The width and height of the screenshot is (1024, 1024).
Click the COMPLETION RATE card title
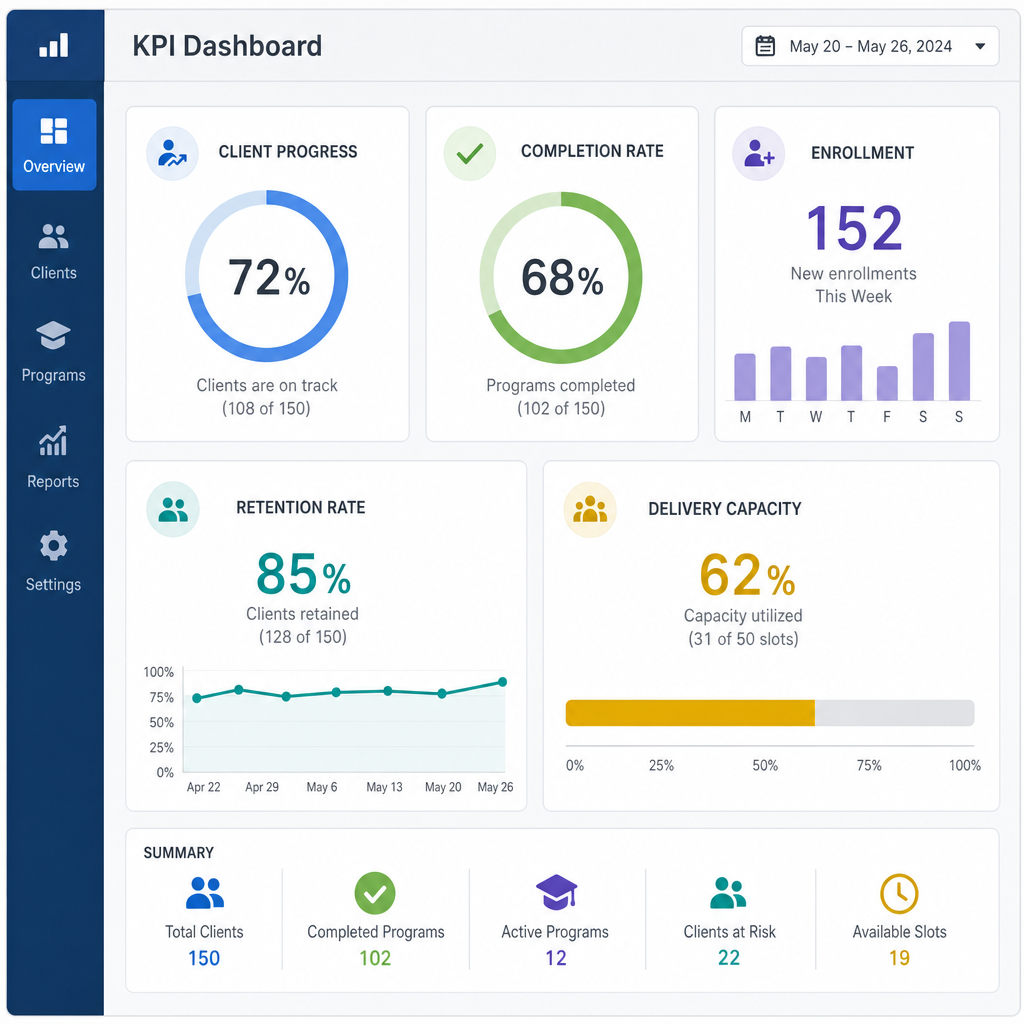pos(592,152)
